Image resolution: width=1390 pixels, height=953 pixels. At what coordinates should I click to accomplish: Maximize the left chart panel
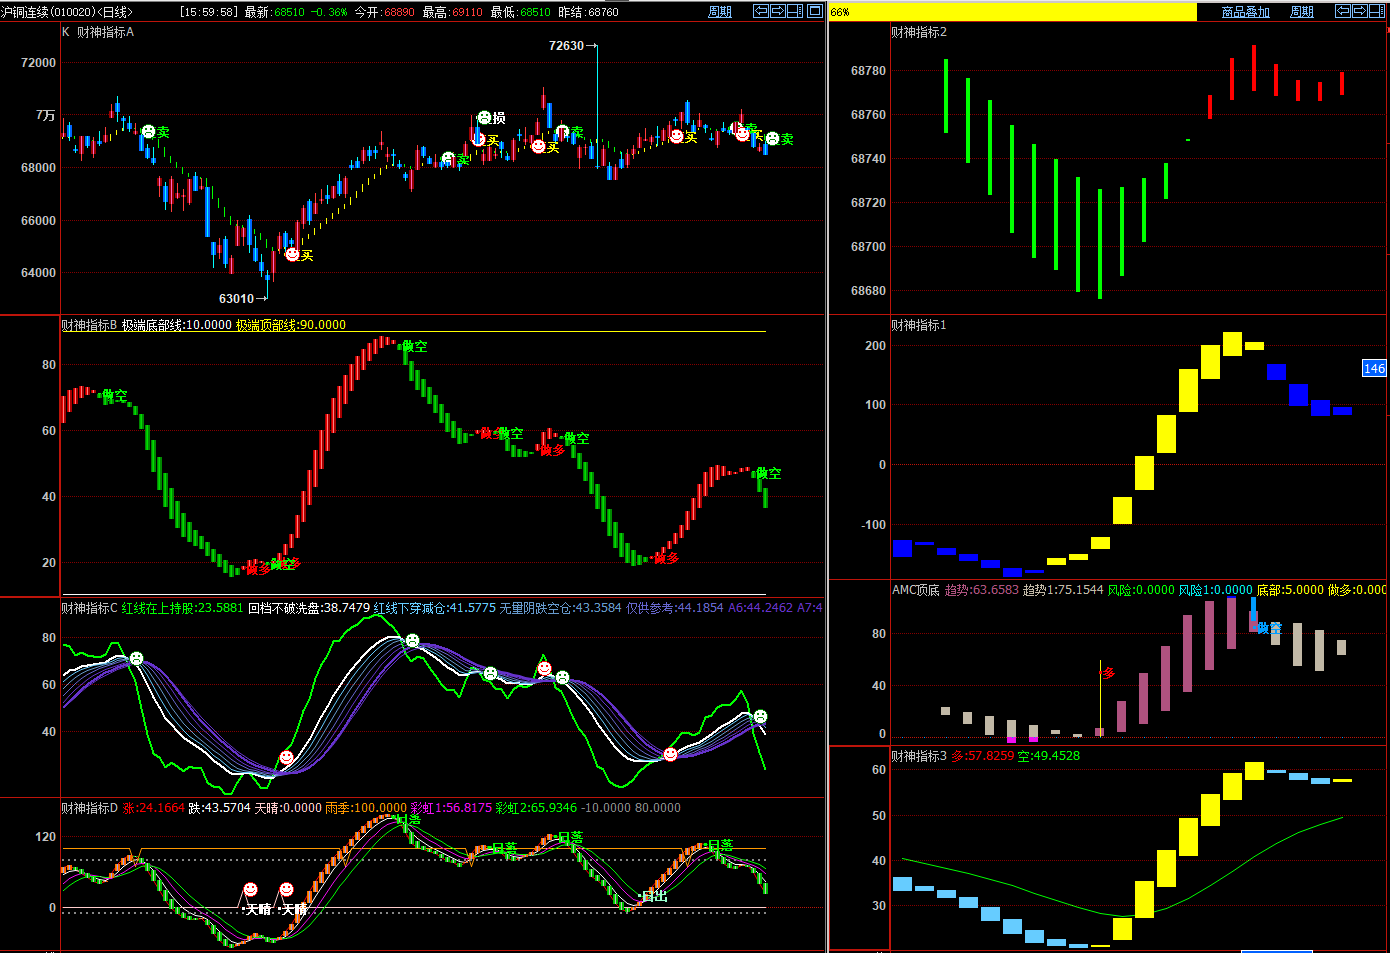815,11
